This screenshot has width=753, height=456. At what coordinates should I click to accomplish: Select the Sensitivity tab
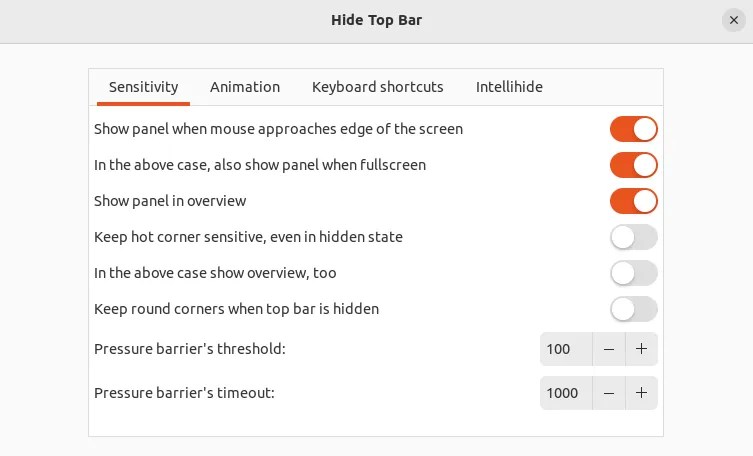point(143,87)
